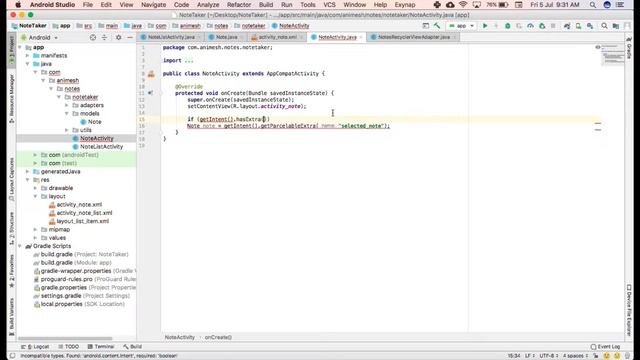
Task: Open Project panel settings gear
Action: click(x=118, y=38)
